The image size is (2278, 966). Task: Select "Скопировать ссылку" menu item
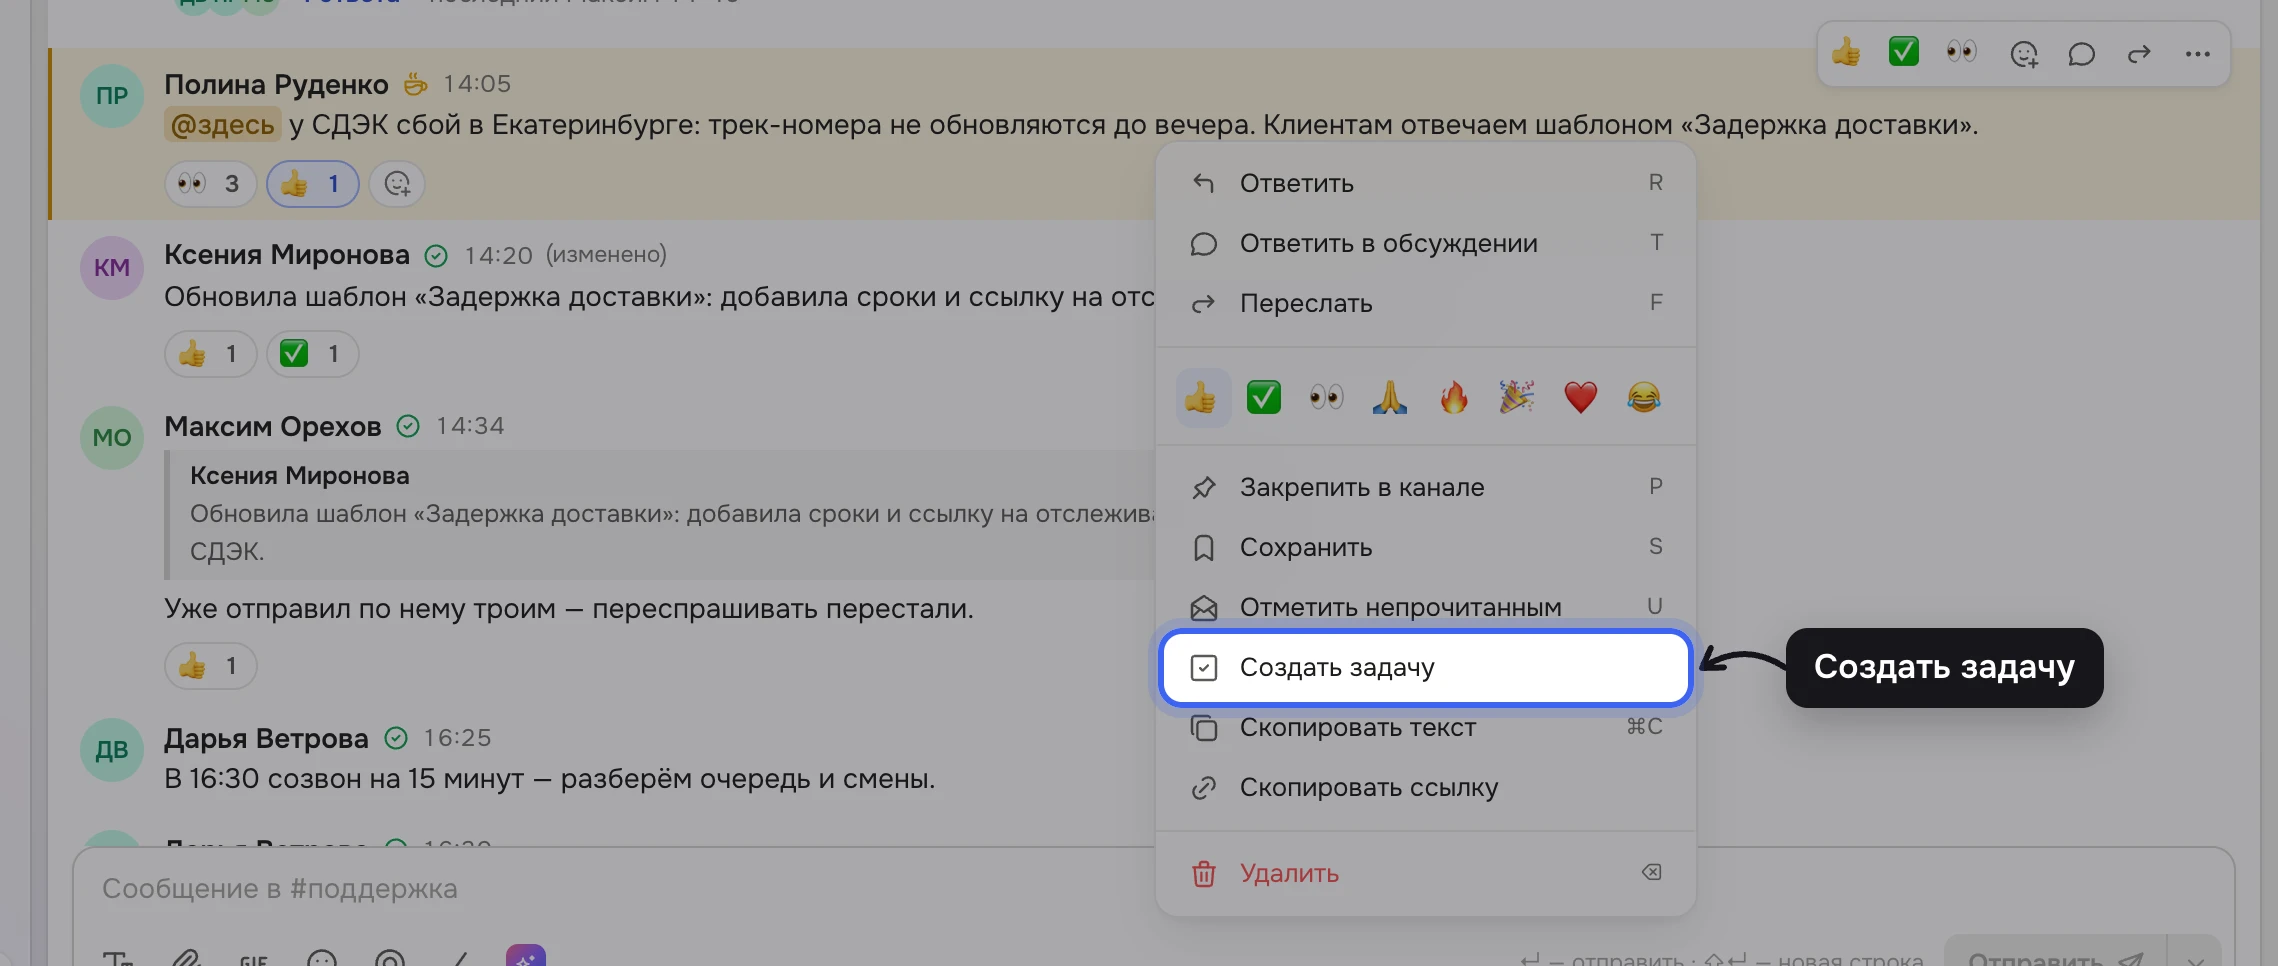point(1425,787)
